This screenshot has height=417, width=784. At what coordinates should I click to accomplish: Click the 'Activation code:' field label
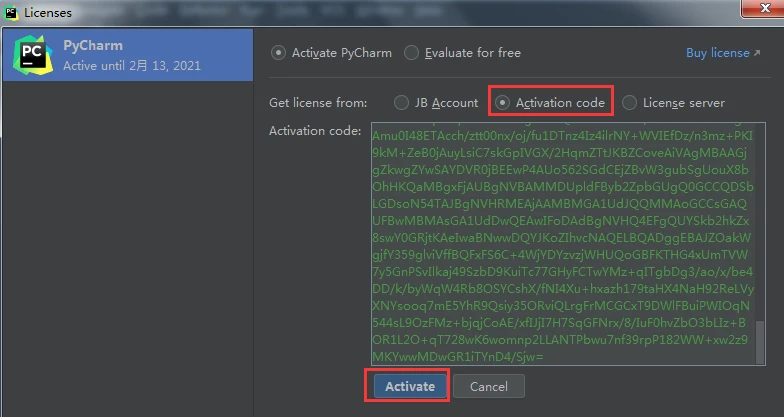(x=315, y=131)
